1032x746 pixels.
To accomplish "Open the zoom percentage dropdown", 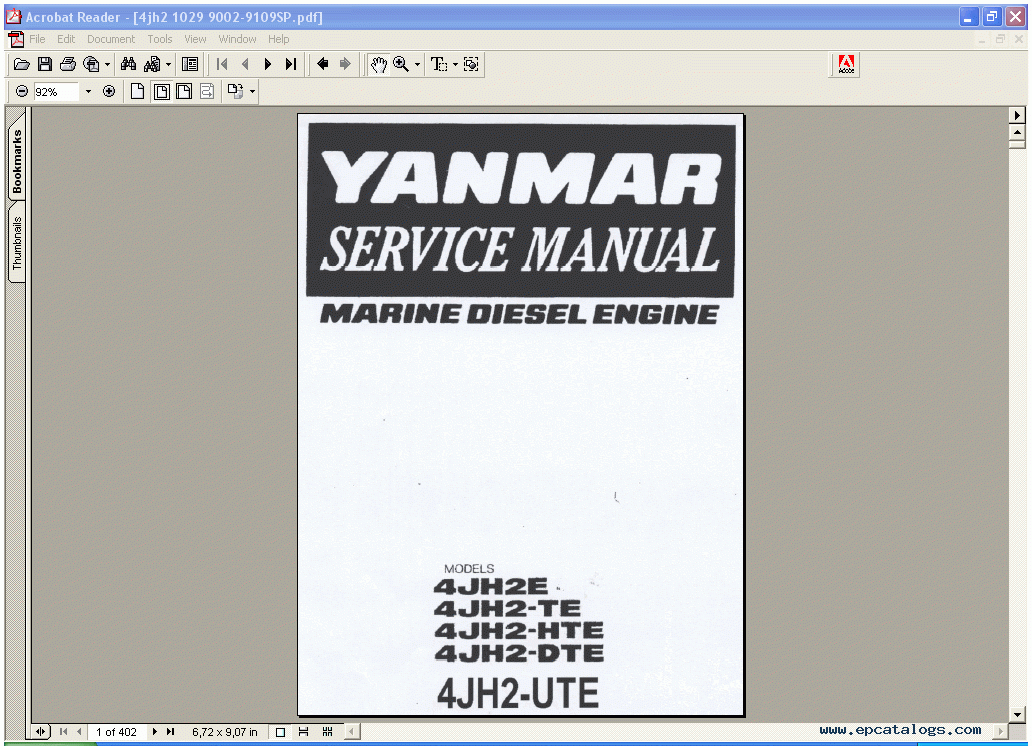I will [x=88, y=91].
